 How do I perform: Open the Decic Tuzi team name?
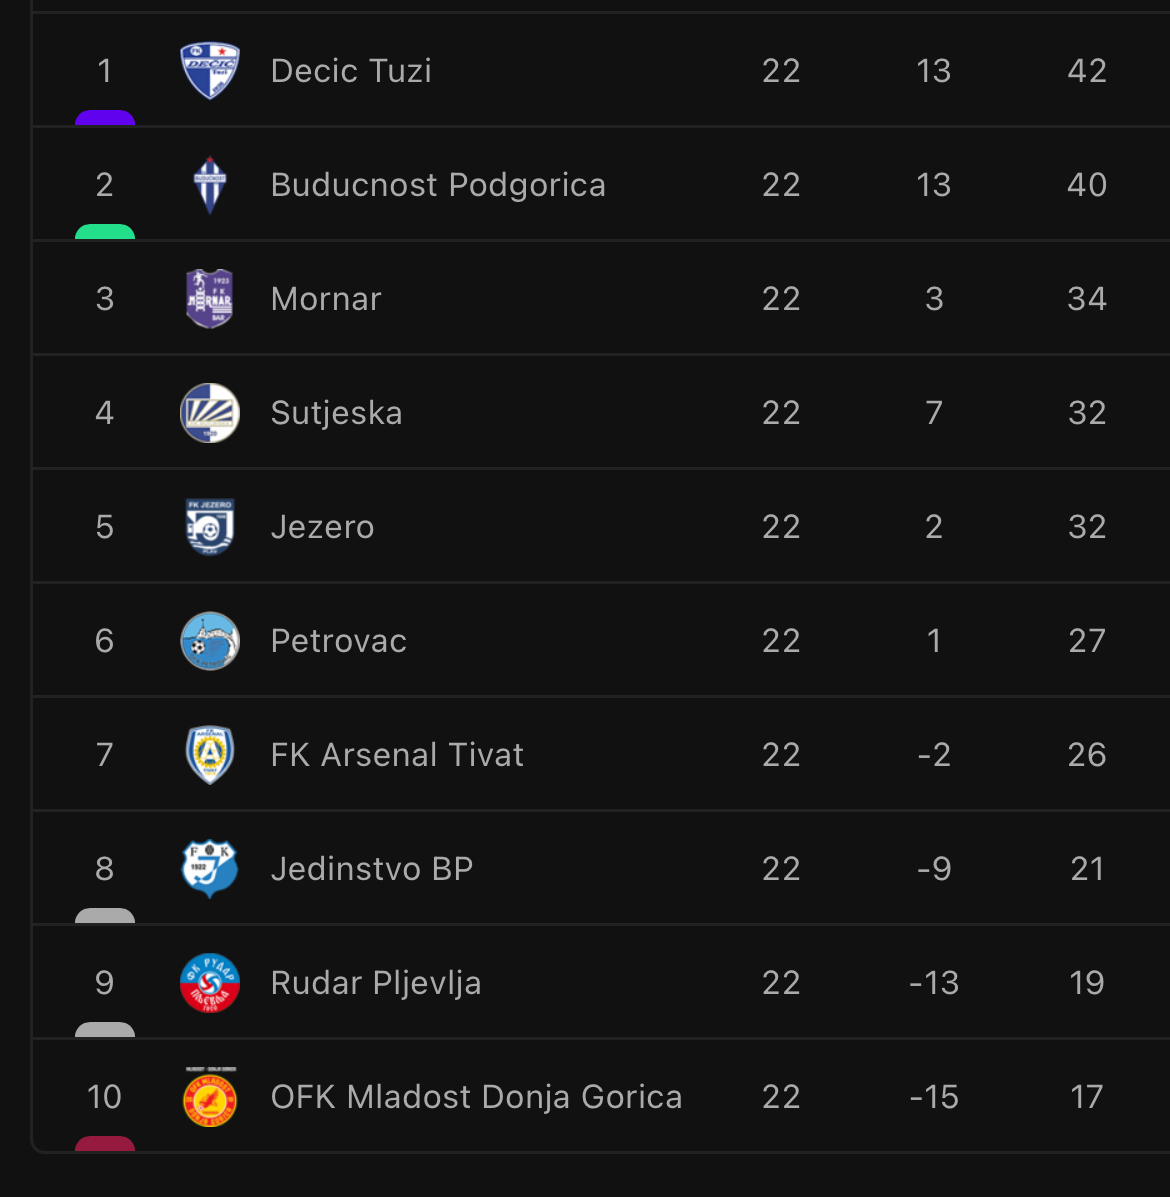click(351, 71)
